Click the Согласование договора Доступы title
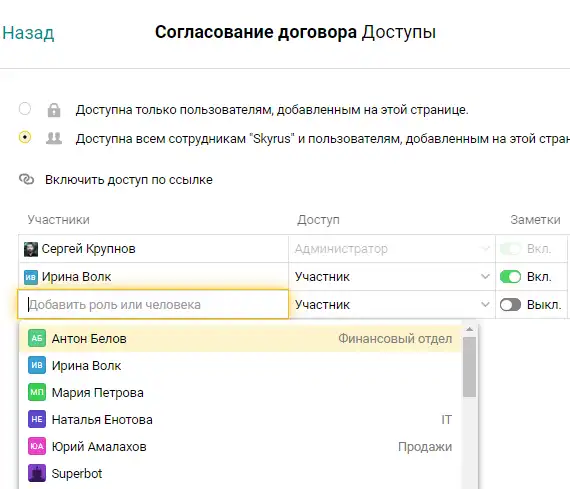 [295, 32]
